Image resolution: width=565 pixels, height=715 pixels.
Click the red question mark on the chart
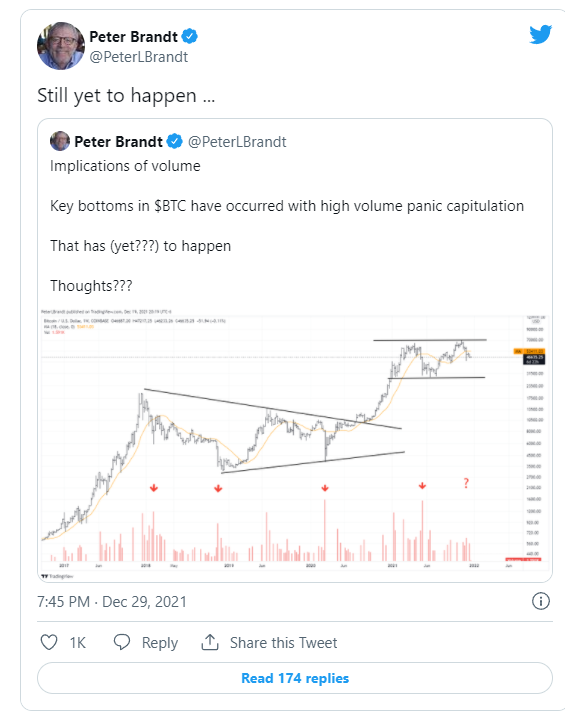[x=466, y=483]
